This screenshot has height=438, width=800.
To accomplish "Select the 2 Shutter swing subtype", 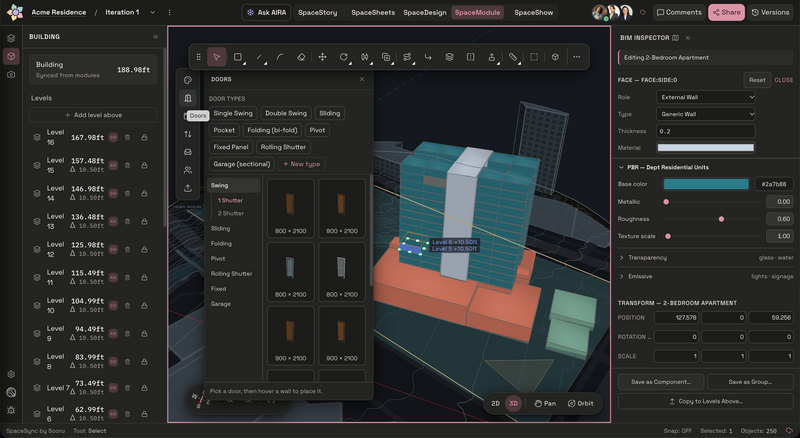I will coord(231,213).
